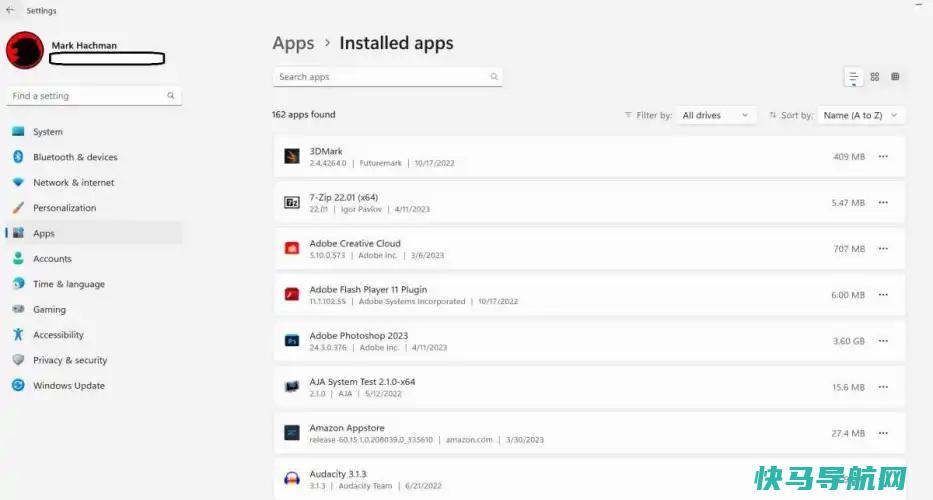Click the Installed apps heading
This screenshot has width=933, height=500.
click(x=396, y=43)
